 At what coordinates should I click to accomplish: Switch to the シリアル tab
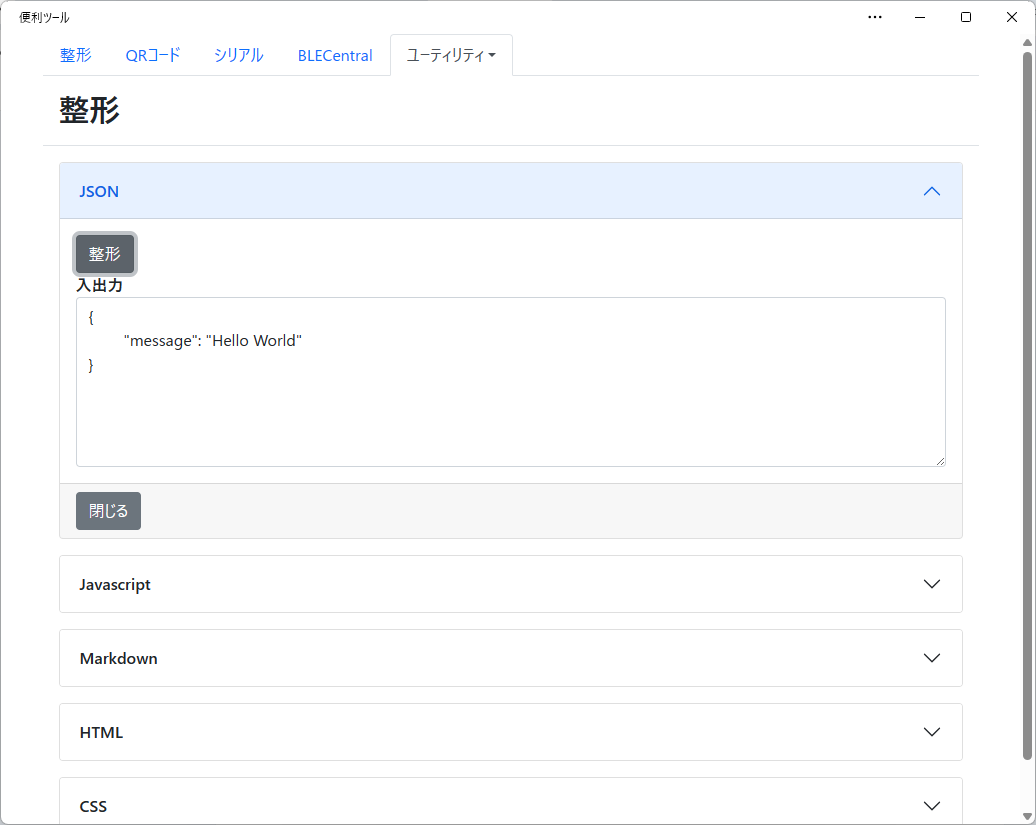coord(239,55)
